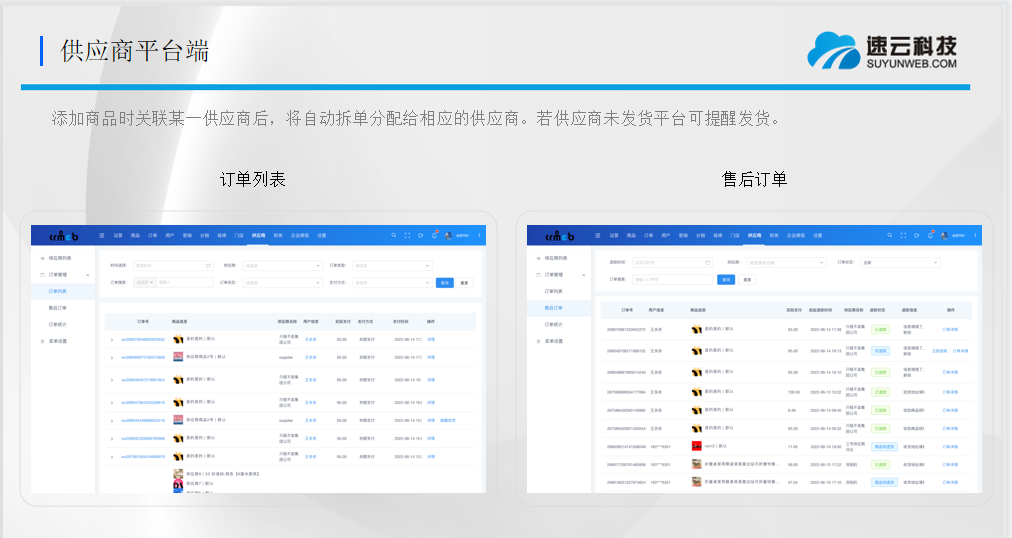Click calendar icon in right panel refund time field
The height and width of the screenshot is (538, 1012).
(x=706, y=263)
